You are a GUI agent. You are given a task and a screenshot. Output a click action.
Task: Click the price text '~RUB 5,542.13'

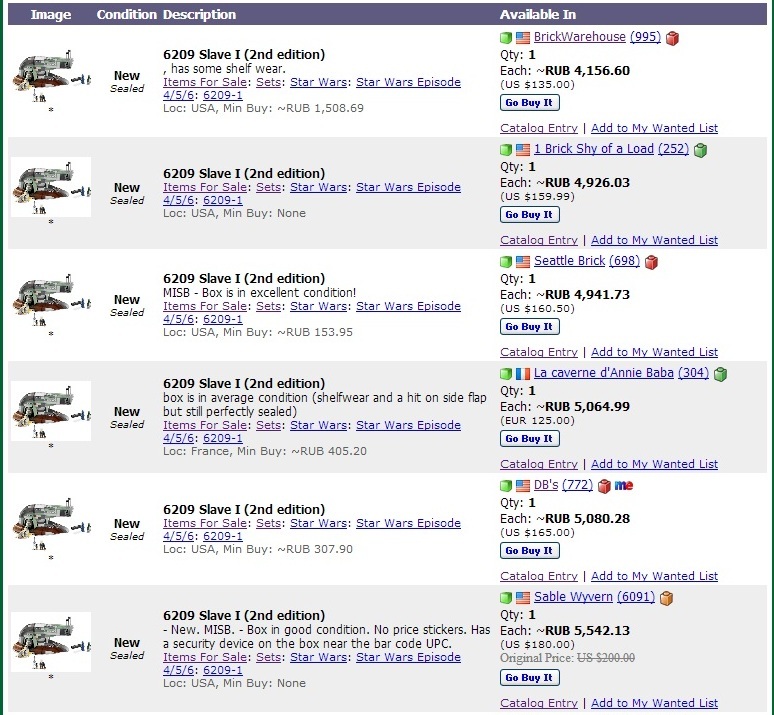point(583,631)
